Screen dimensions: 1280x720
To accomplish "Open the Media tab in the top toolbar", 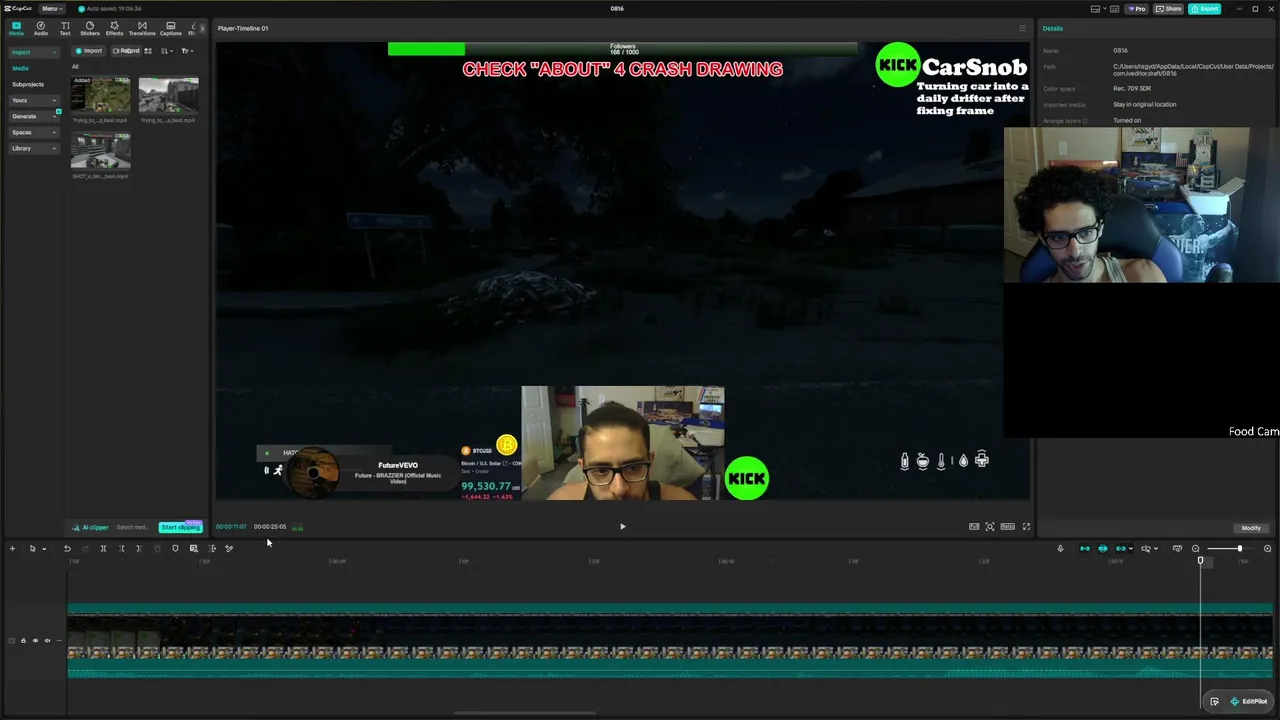I will 16,28.
